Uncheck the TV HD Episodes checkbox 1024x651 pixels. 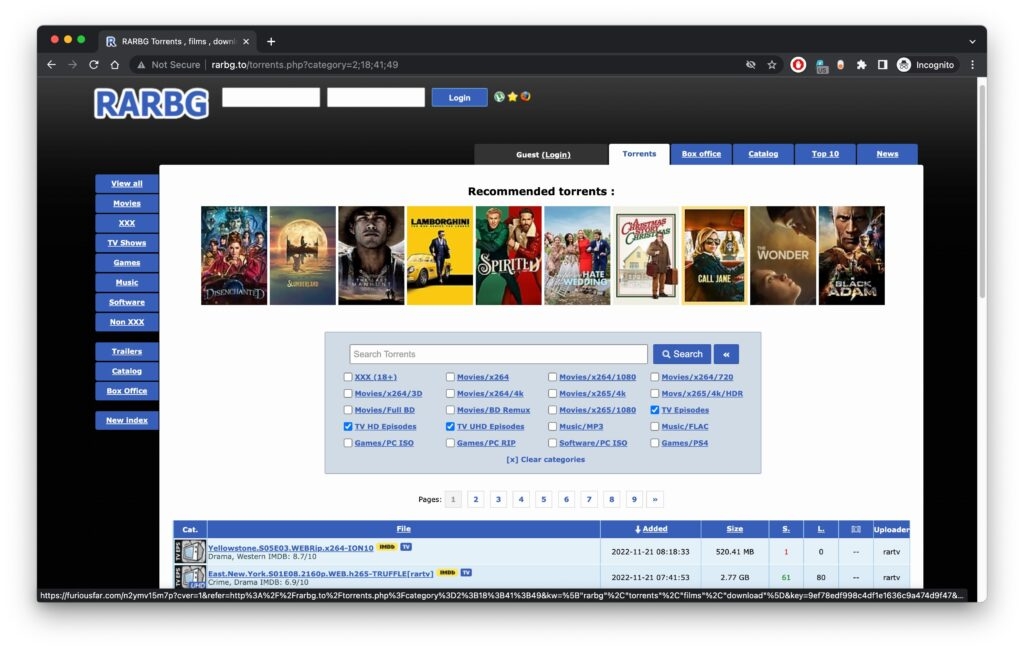point(347,426)
